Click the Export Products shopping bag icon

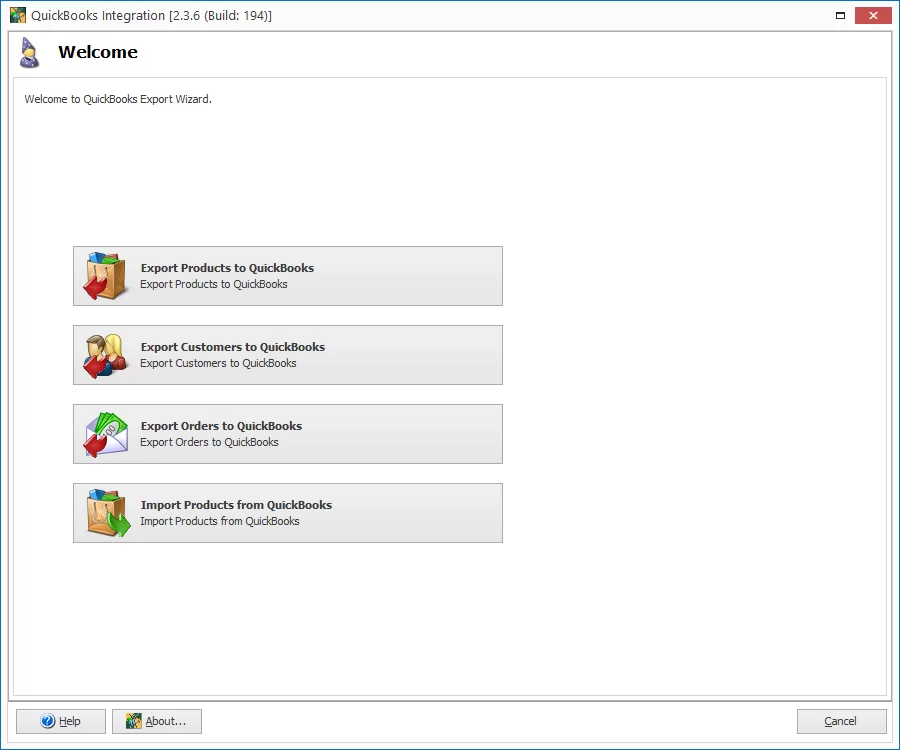click(x=104, y=276)
